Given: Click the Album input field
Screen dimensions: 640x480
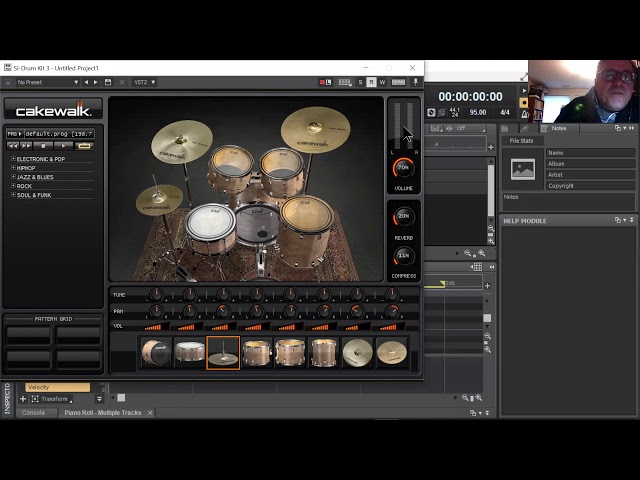Looking at the screenshot, I should tap(590, 164).
